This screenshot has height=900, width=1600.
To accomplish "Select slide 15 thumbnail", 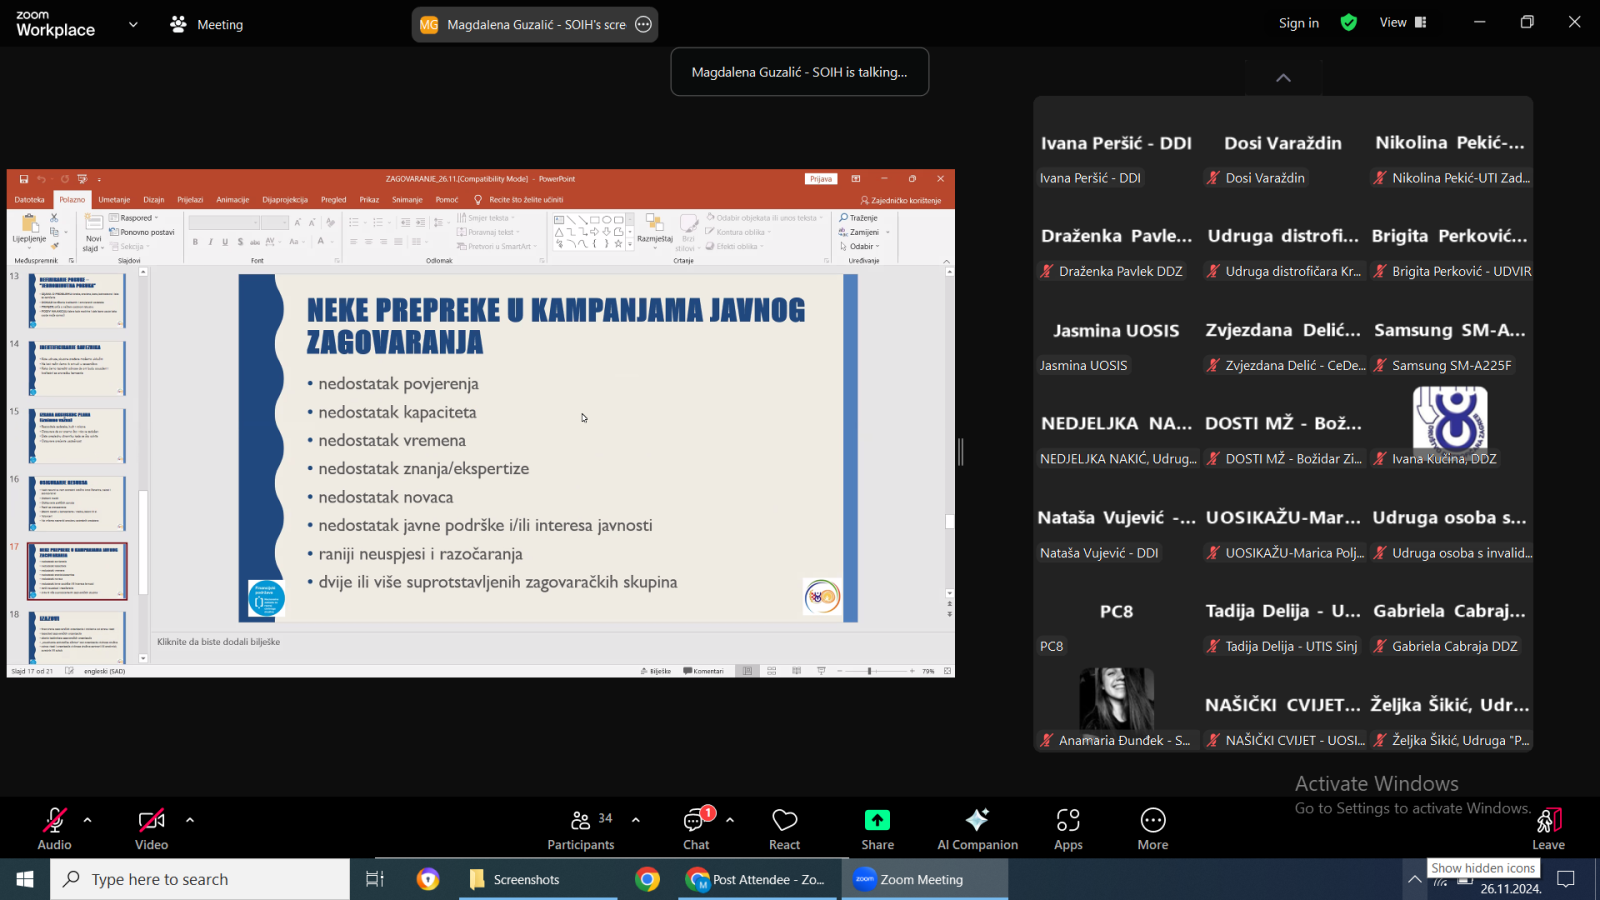I will point(77,436).
